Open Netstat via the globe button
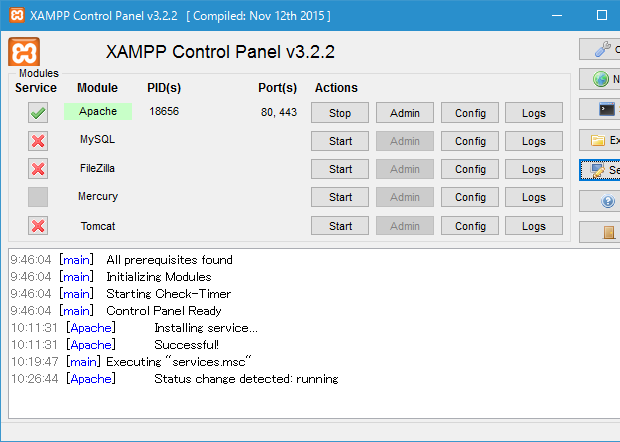The height and width of the screenshot is (442, 620). [x=600, y=79]
